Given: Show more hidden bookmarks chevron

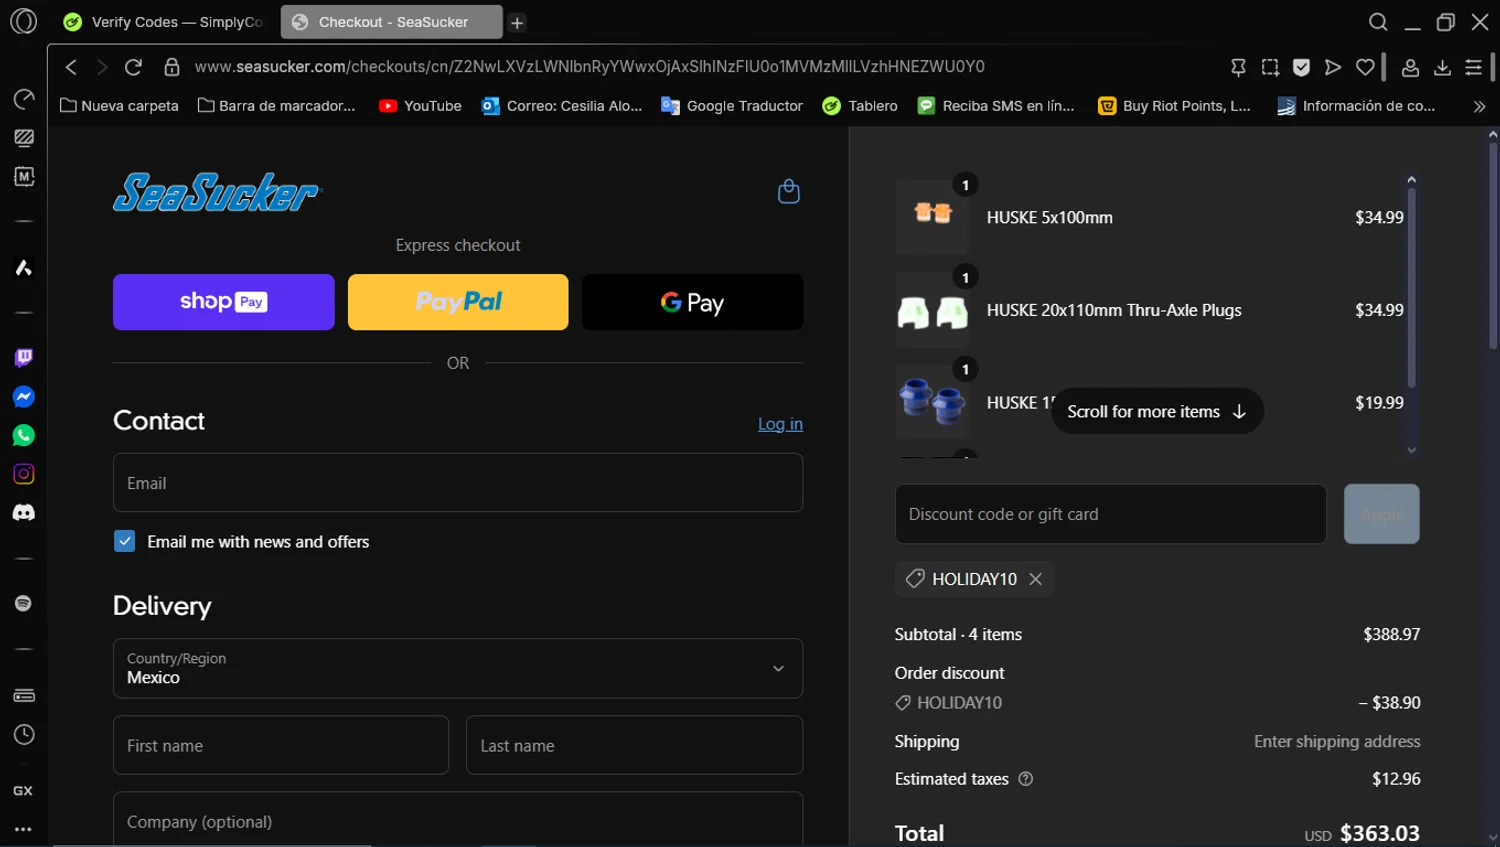Looking at the screenshot, I should pos(1479,106).
